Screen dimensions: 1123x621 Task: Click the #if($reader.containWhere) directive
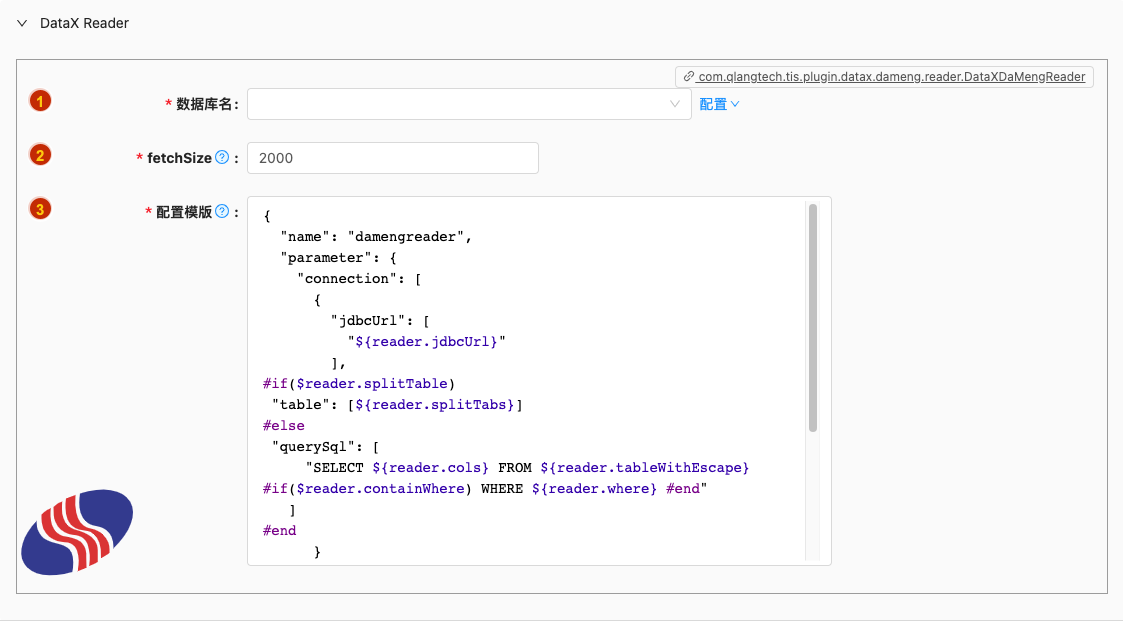tap(367, 488)
